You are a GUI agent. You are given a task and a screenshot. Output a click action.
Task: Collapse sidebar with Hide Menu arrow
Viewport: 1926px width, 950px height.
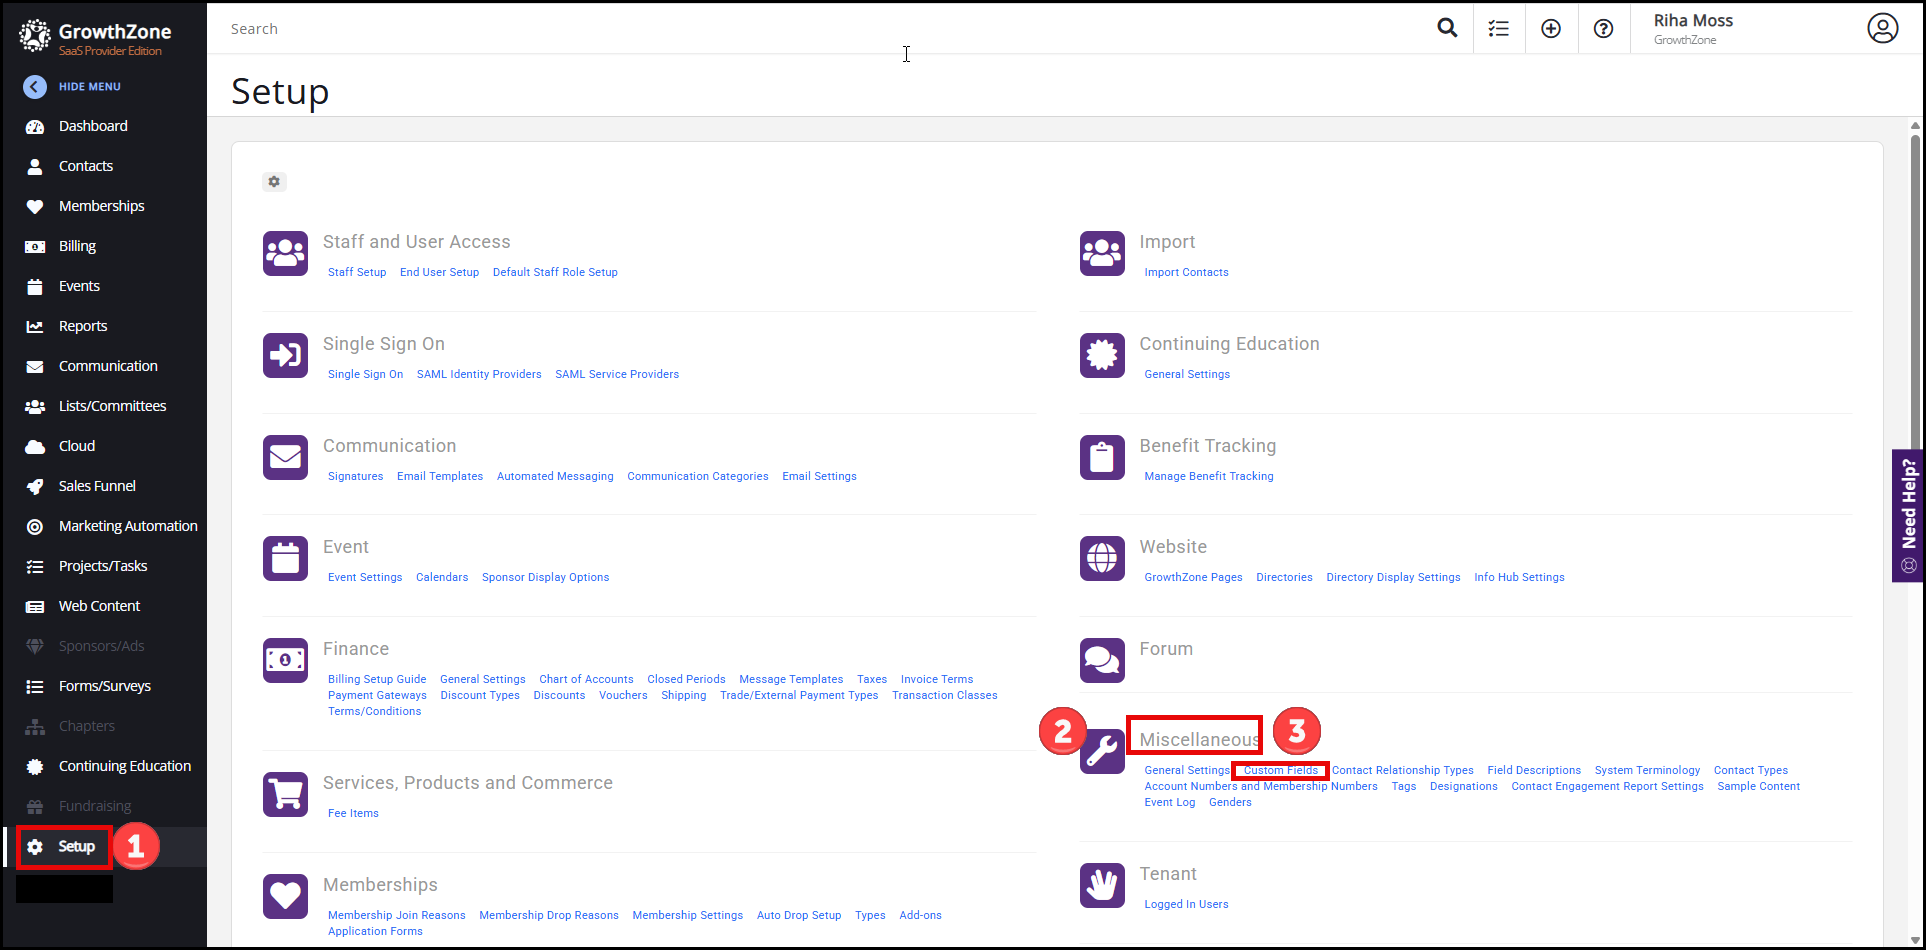point(35,87)
